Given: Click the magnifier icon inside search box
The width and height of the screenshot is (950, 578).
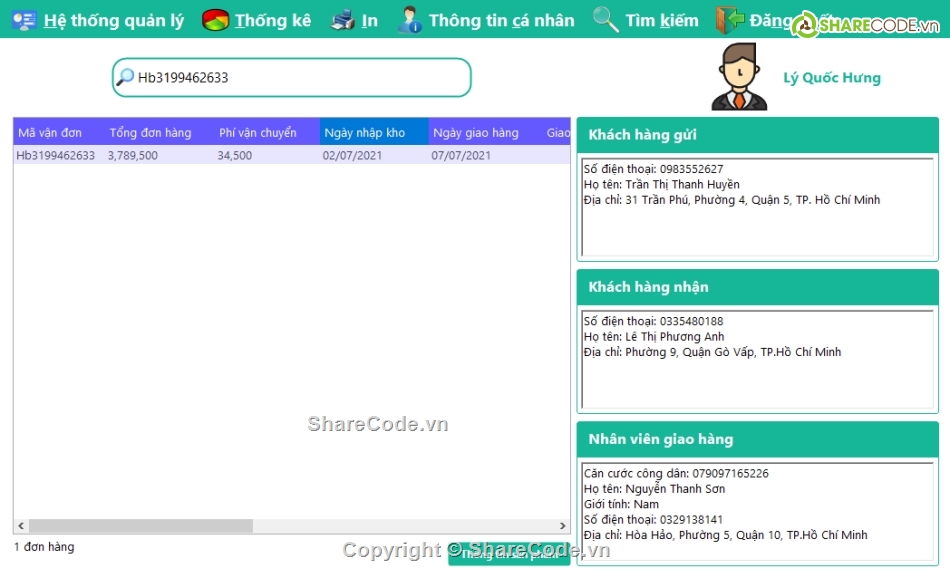Looking at the screenshot, I should 125,77.
